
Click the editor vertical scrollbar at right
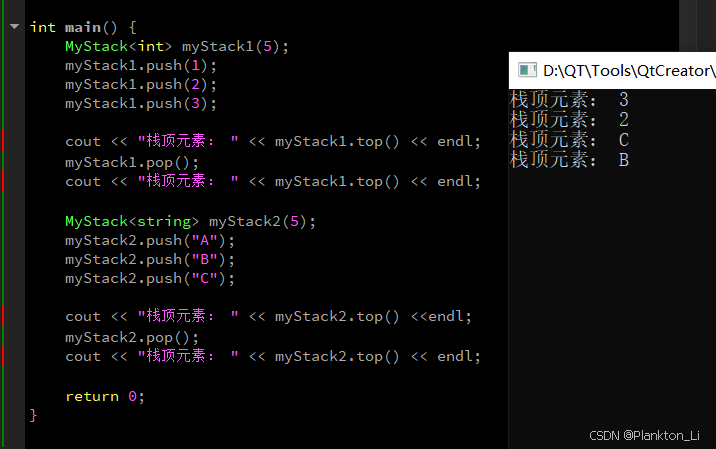click(687, 26)
